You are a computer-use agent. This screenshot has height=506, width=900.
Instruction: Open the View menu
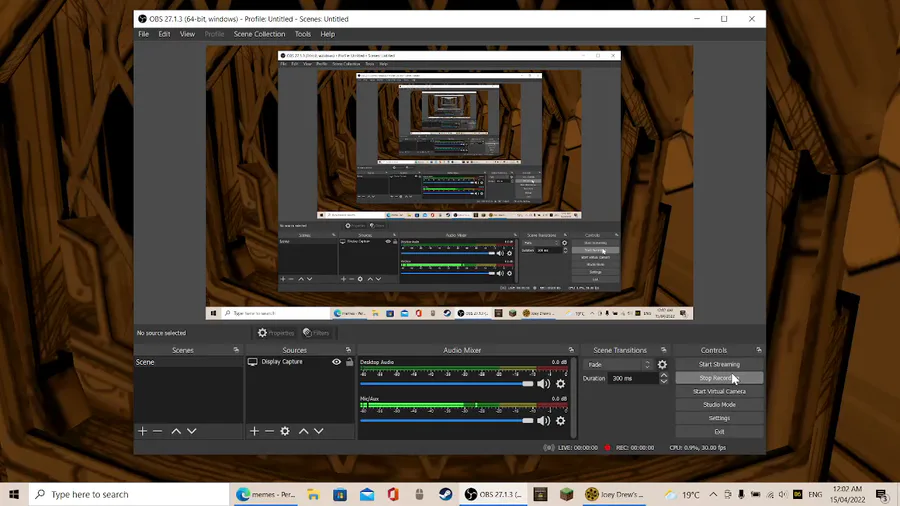pos(187,34)
